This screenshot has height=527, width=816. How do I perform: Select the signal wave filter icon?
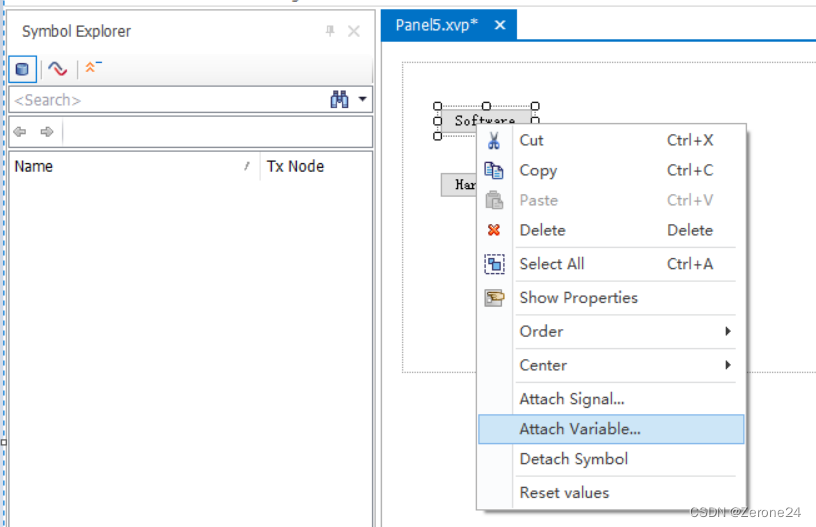click(57, 69)
